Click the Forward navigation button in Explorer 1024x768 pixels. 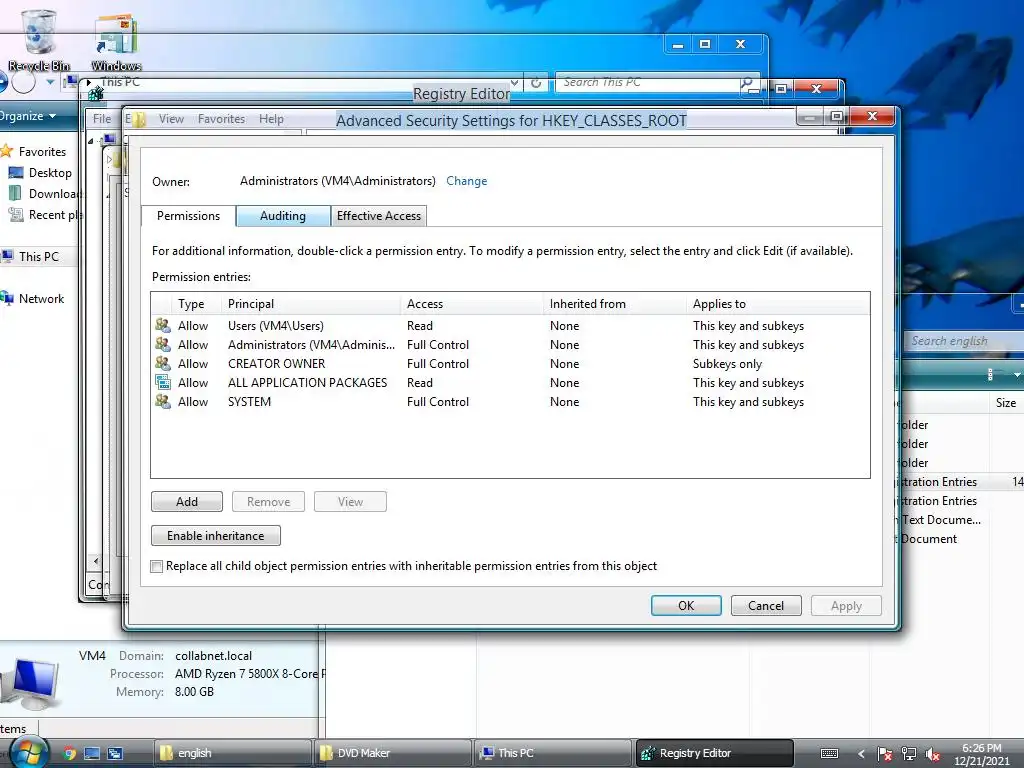(x=24, y=82)
